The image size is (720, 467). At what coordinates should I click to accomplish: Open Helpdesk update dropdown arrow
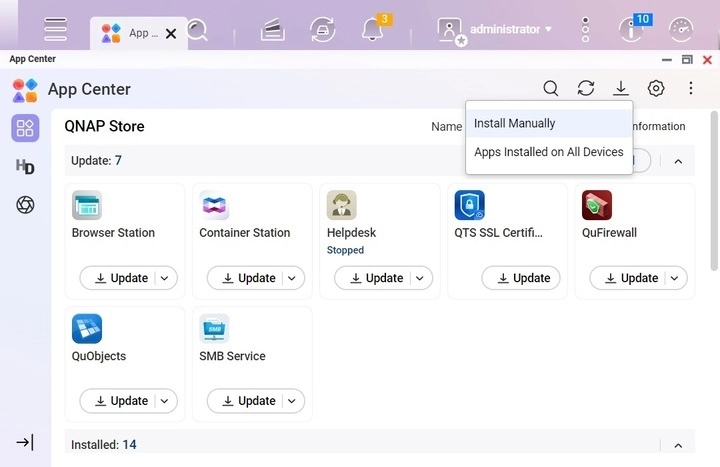(x=420, y=278)
